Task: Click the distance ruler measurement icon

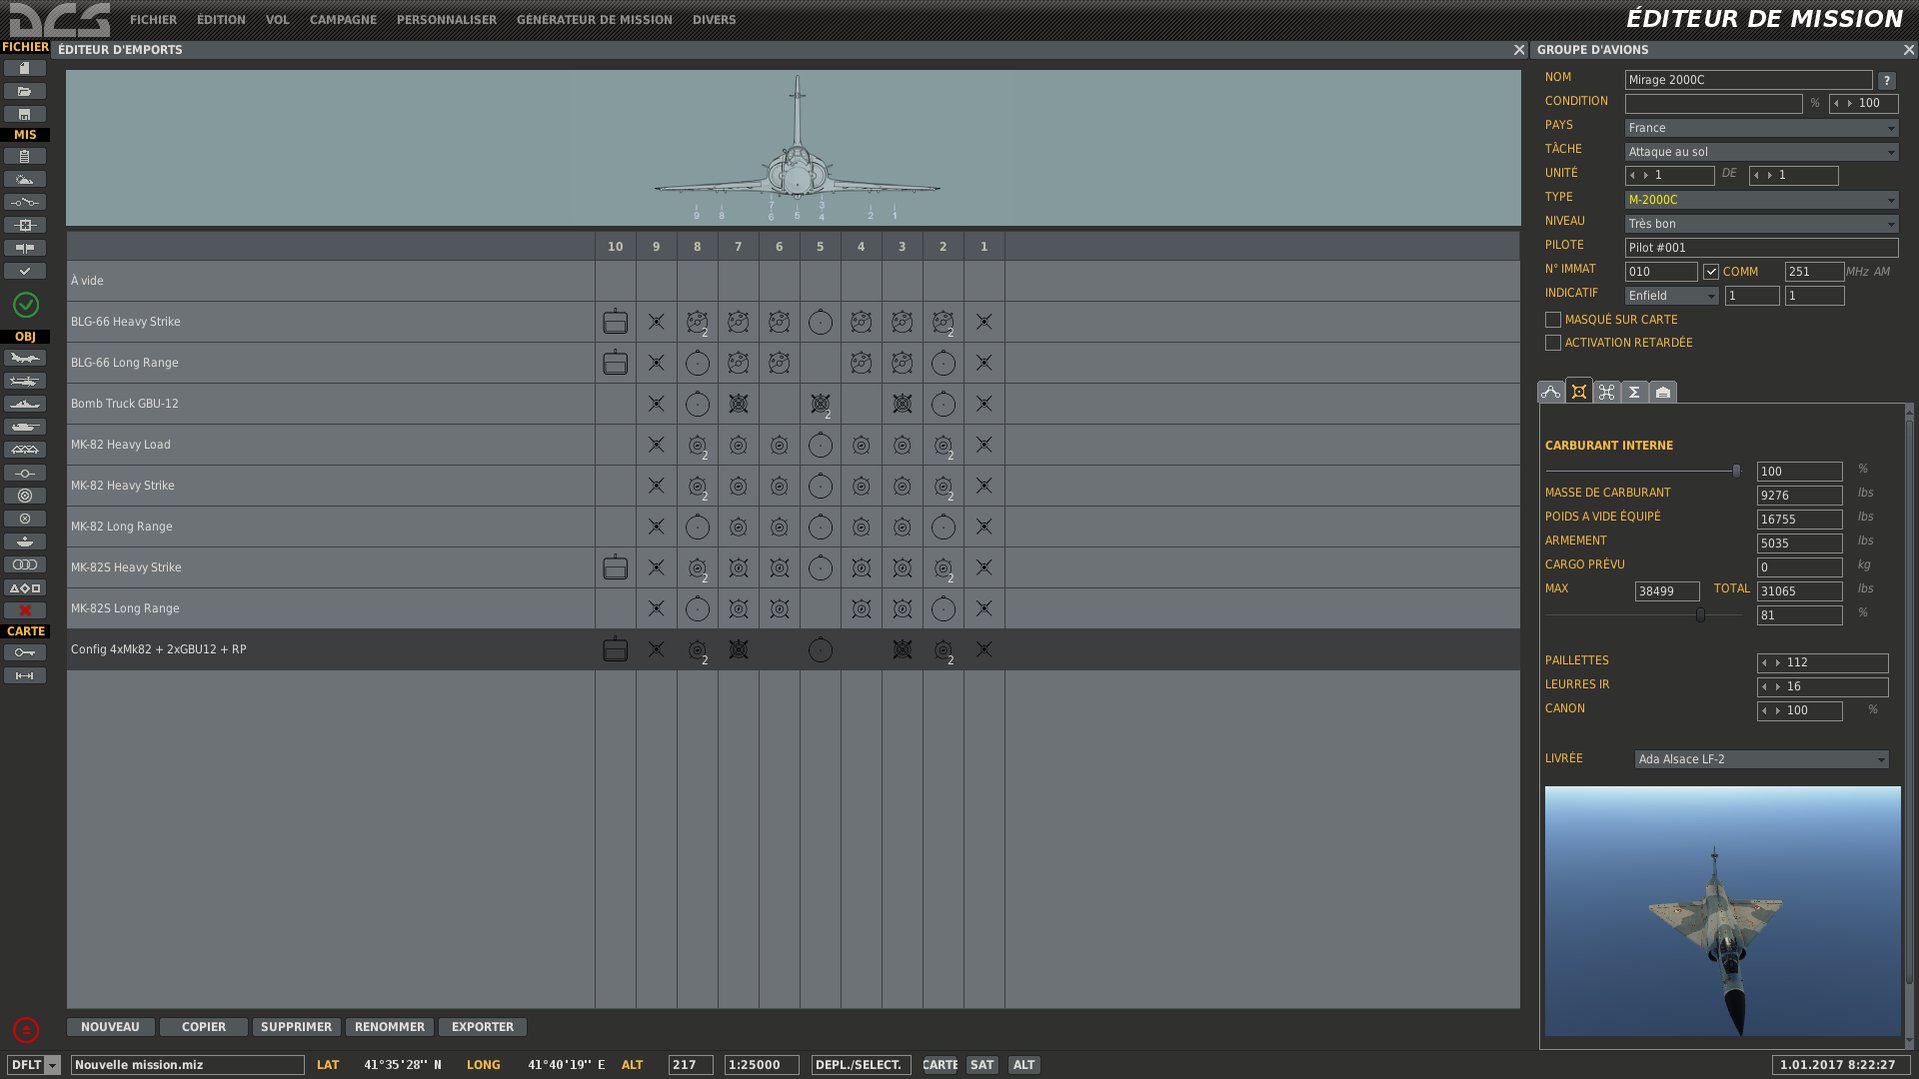Action: click(25, 676)
